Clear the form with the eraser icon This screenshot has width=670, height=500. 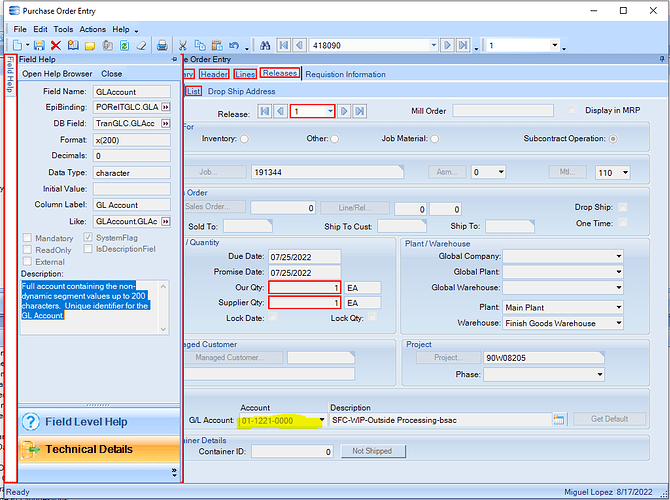(141, 45)
